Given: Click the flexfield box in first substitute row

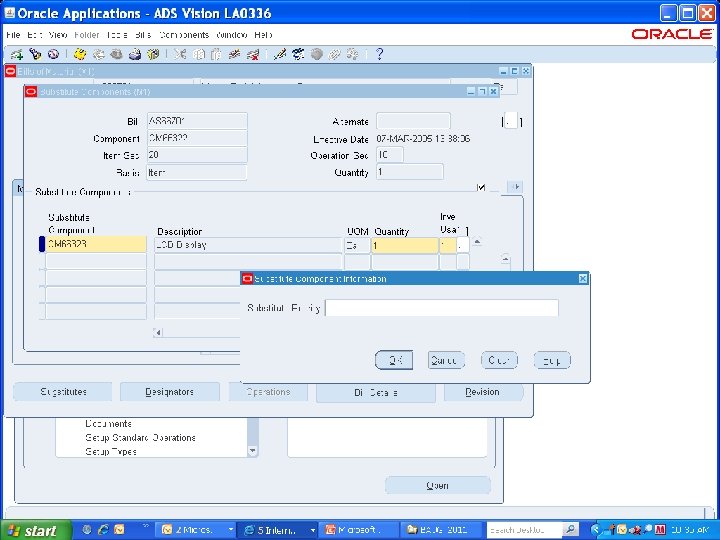Looking at the screenshot, I should pos(463,245).
